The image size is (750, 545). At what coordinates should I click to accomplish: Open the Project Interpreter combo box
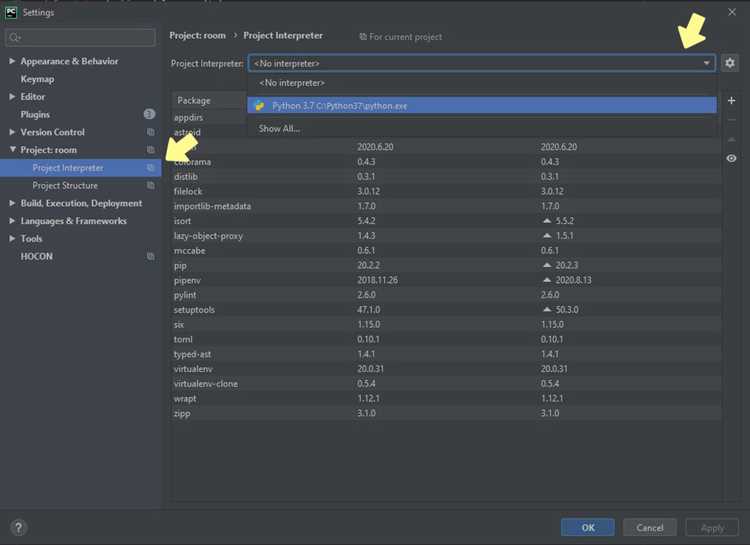pos(482,63)
